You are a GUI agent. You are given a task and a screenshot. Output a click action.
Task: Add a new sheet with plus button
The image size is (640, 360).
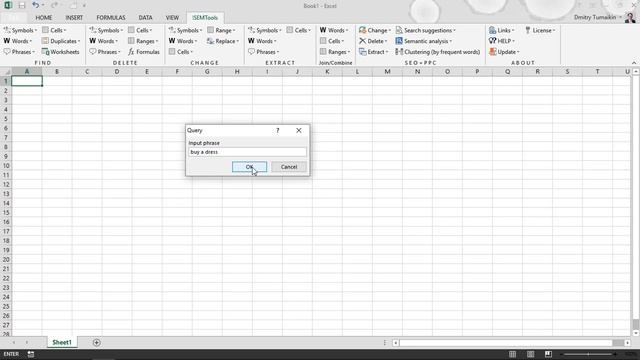[x=96, y=342]
